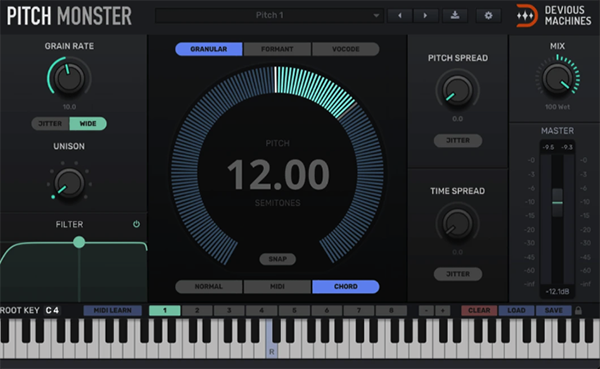Switch to NORMAL pitch mode
Image resolution: width=600 pixels, height=369 pixels.
click(x=209, y=287)
